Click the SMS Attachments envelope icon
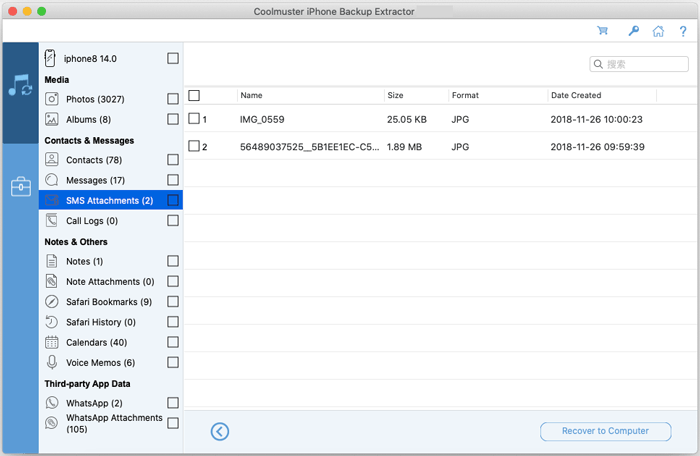 tap(52, 200)
